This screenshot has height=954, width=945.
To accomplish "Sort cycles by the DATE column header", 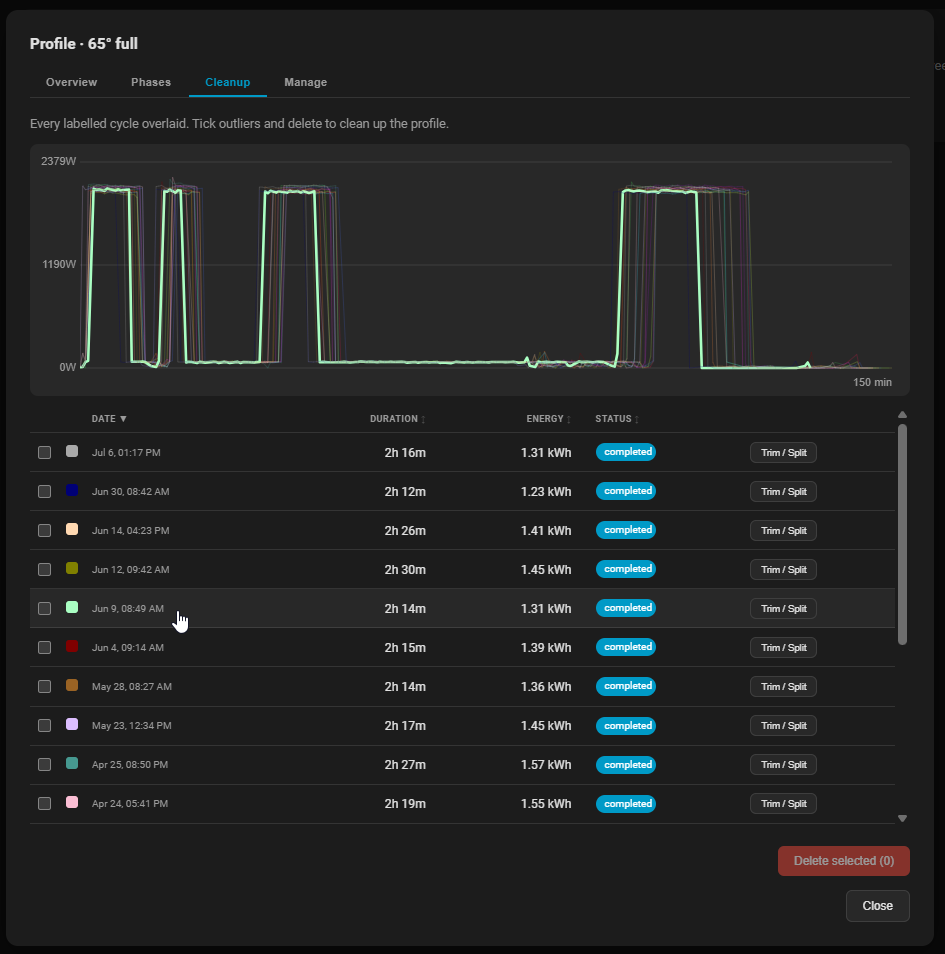I will pyautogui.click(x=109, y=419).
